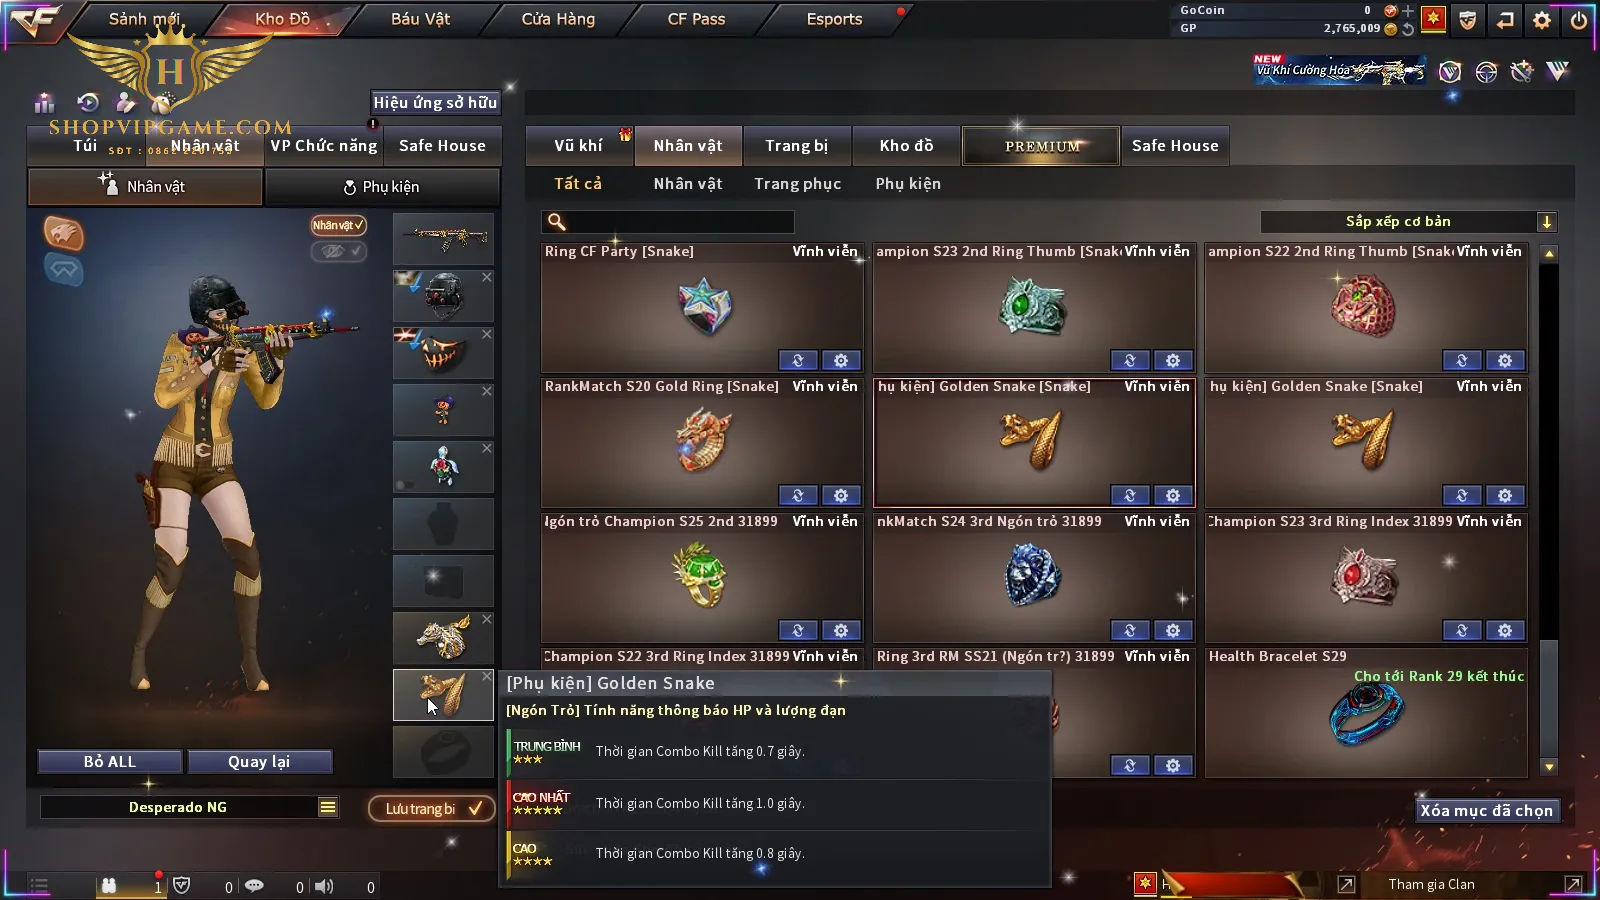
Task: Open the shield icon in top right bar
Action: tap(1468, 19)
